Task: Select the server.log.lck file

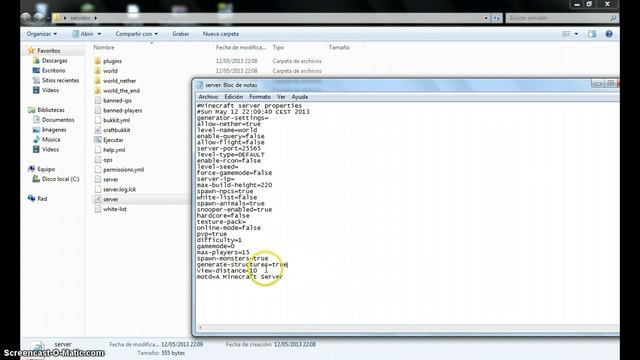Action: (x=119, y=189)
